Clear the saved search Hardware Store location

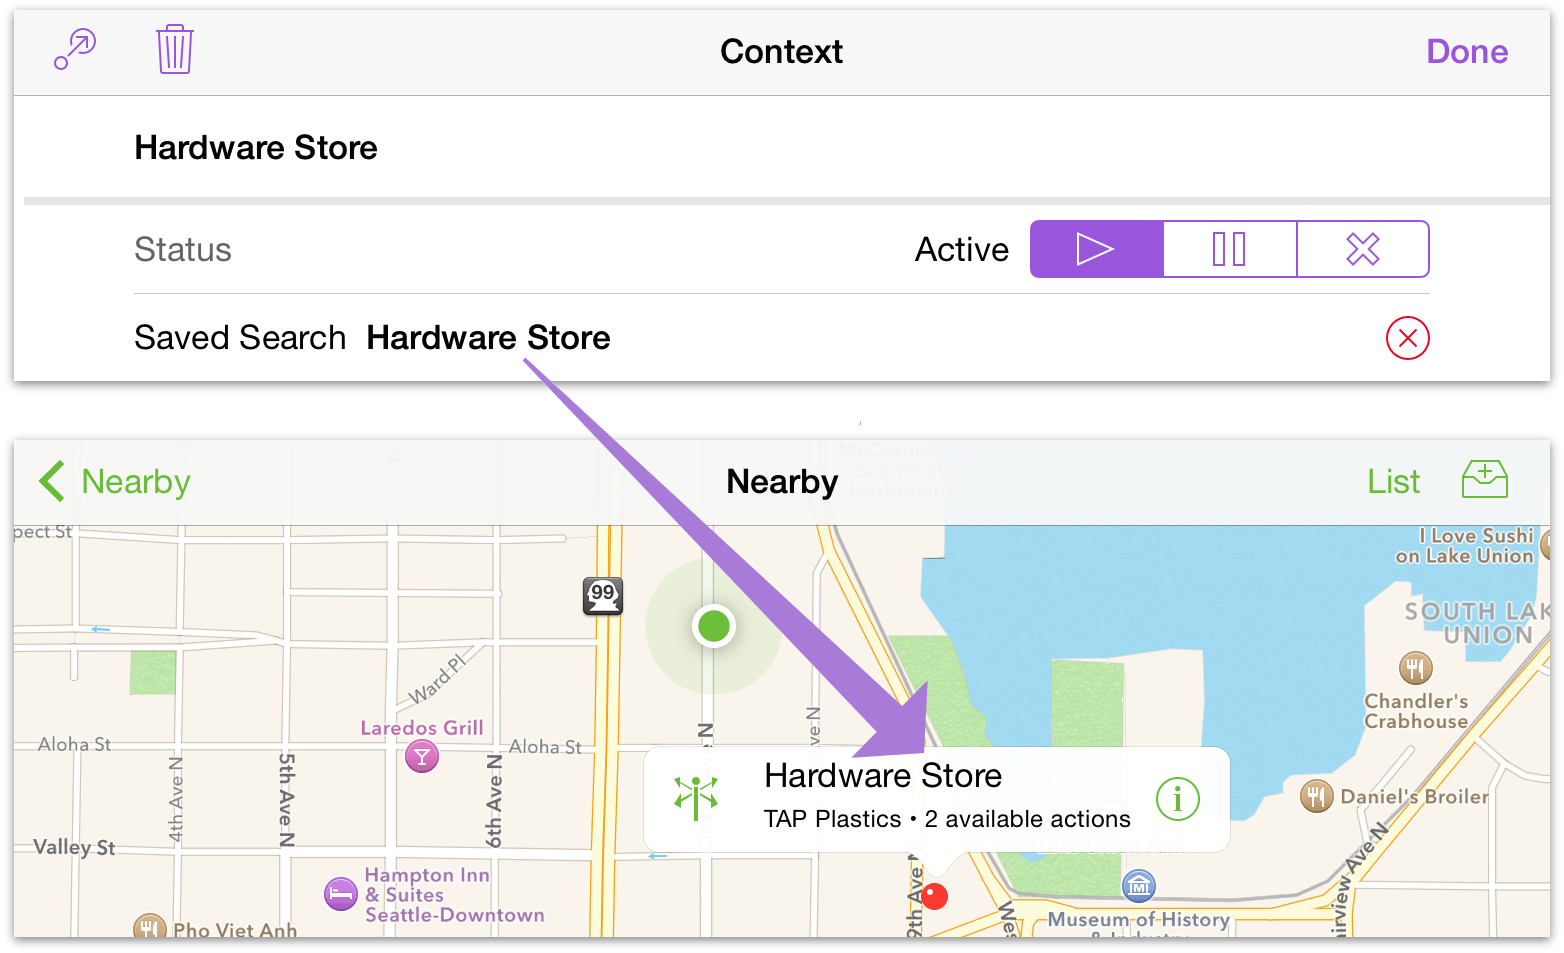1407,338
